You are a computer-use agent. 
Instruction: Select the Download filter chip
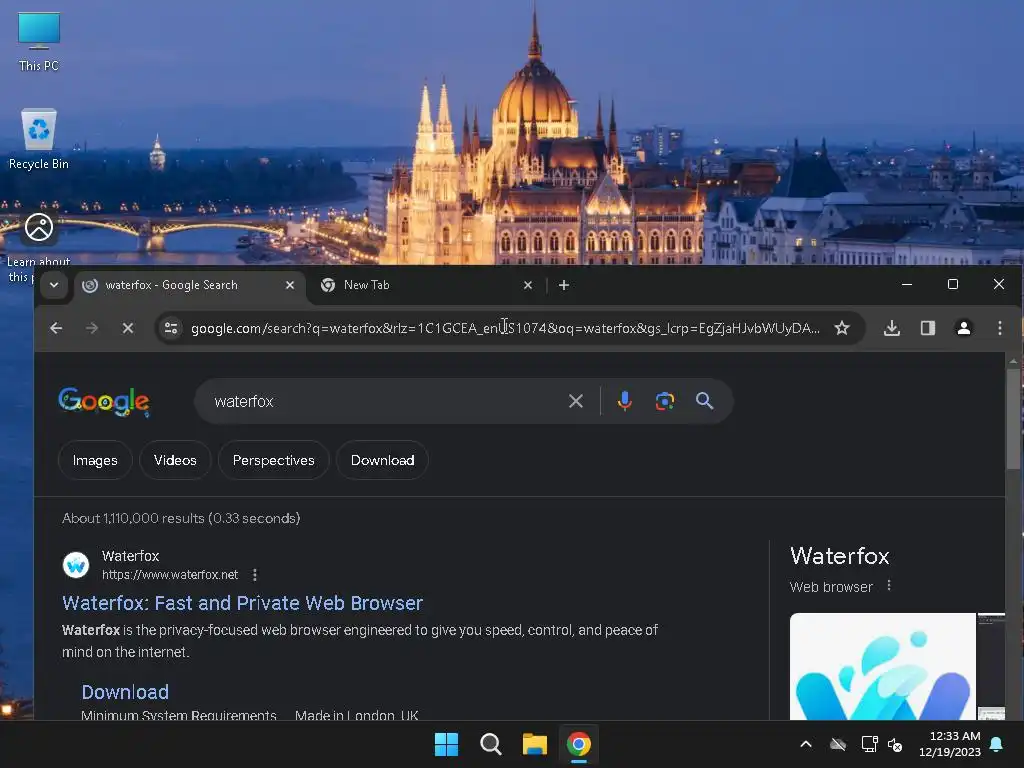click(x=382, y=460)
